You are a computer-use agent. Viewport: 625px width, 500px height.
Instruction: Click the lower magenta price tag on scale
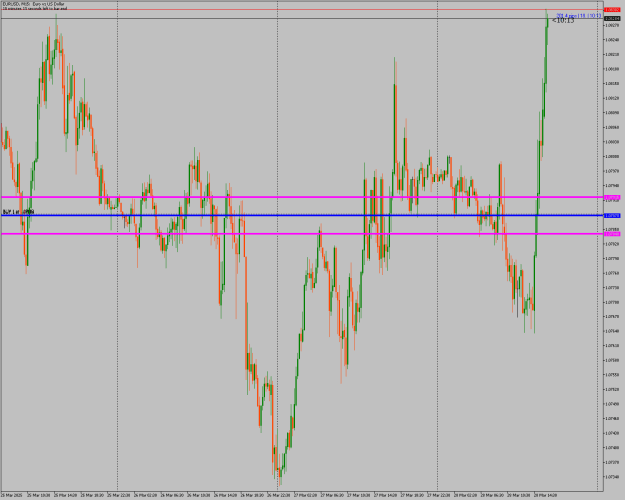point(612,234)
